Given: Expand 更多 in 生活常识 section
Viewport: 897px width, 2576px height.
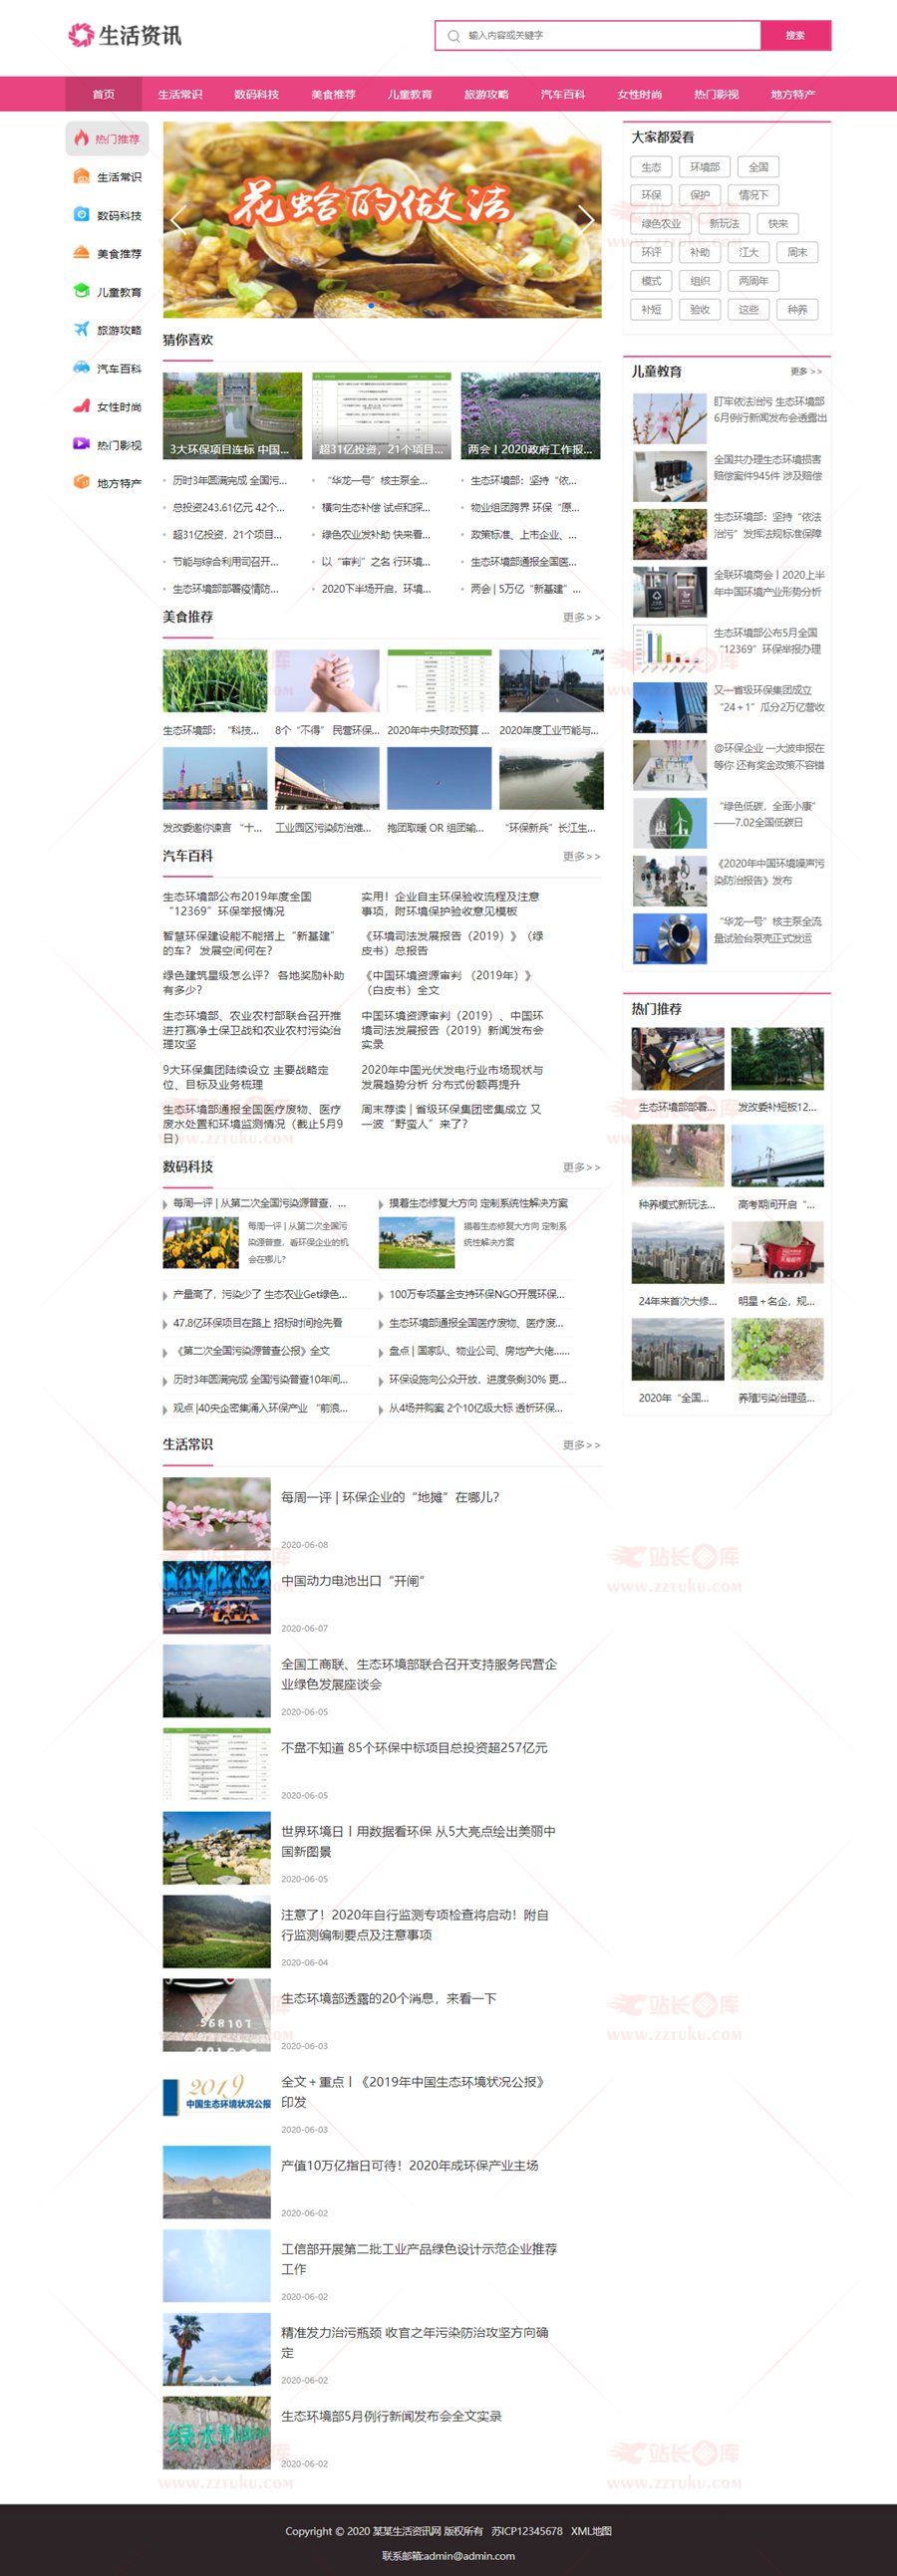Looking at the screenshot, I should pyautogui.click(x=581, y=1445).
